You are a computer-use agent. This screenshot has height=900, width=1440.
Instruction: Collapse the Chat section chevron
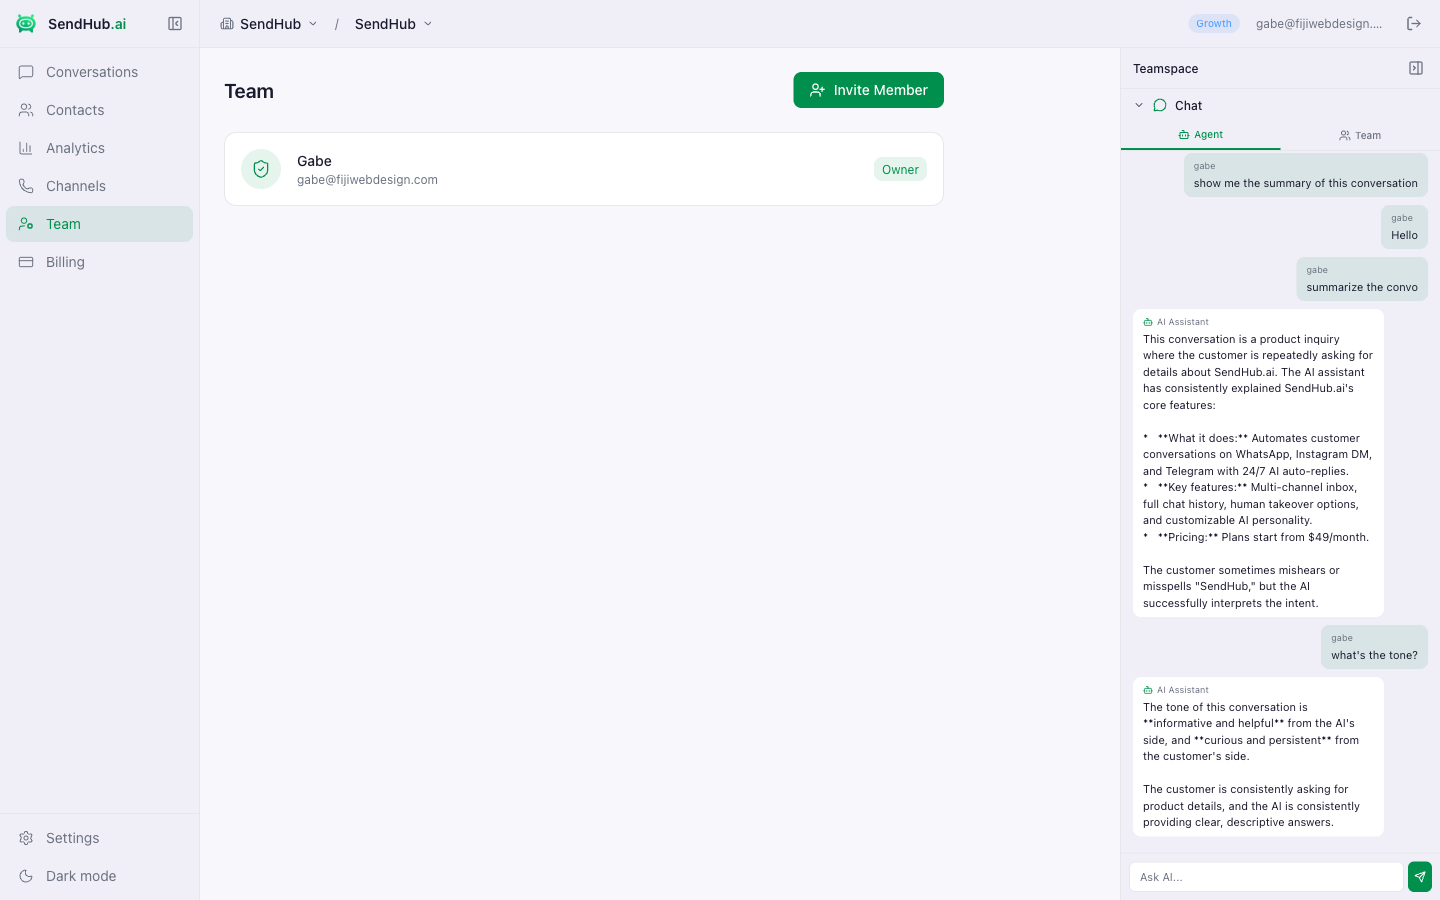(1139, 105)
